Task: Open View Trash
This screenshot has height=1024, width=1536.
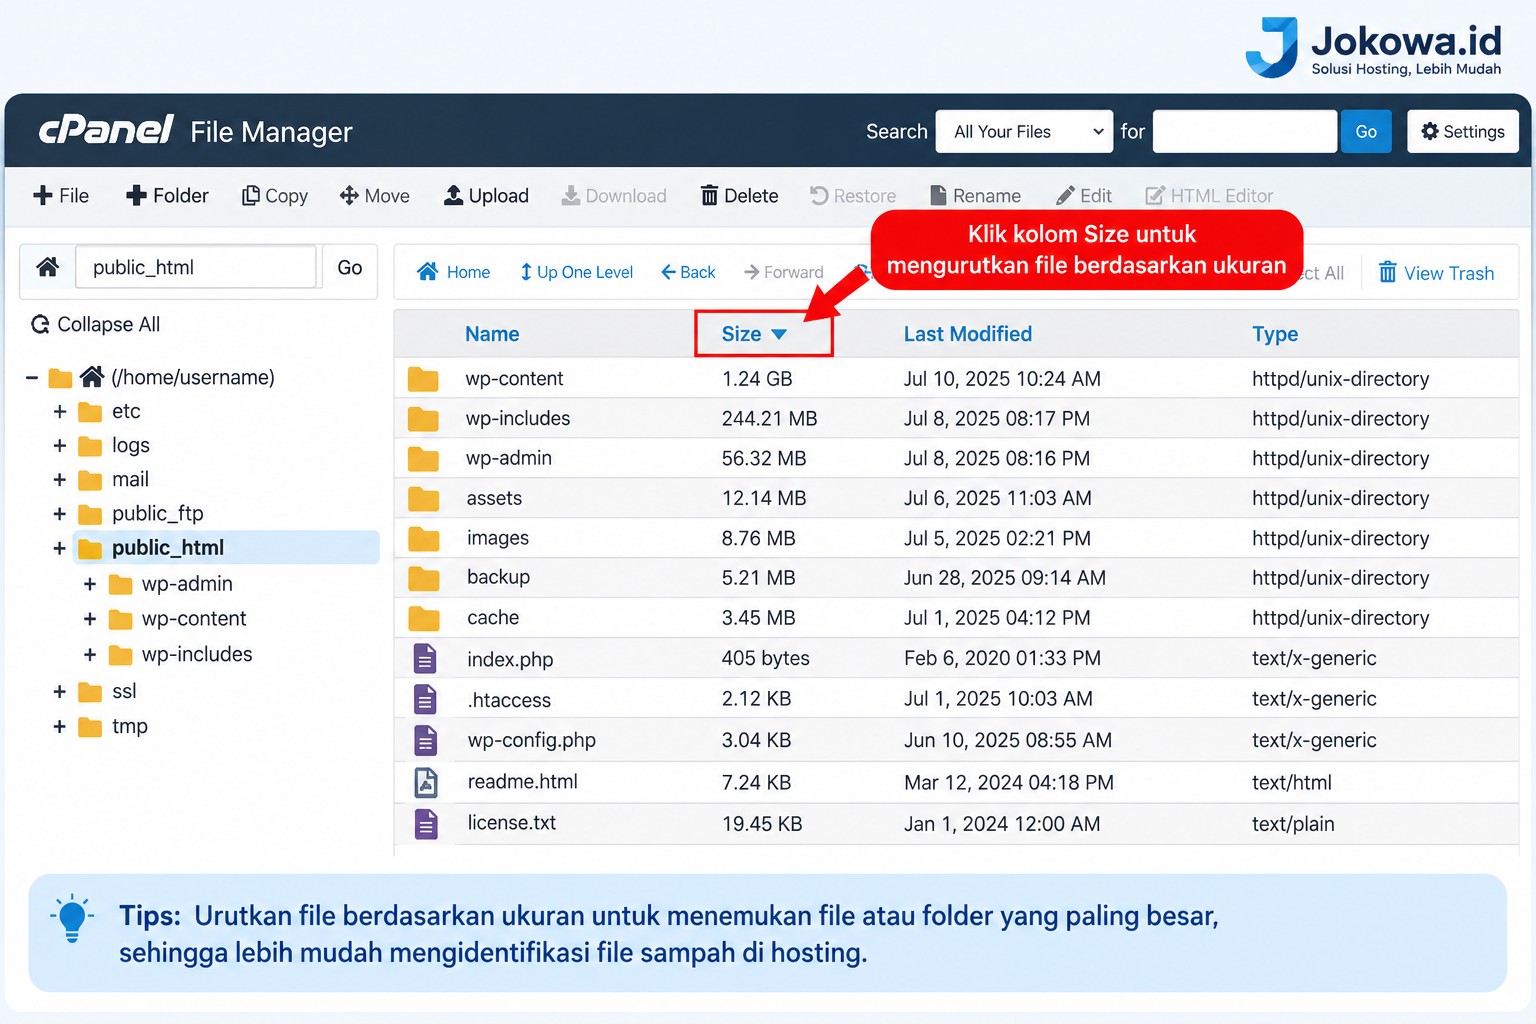Action: tap(1436, 273)
